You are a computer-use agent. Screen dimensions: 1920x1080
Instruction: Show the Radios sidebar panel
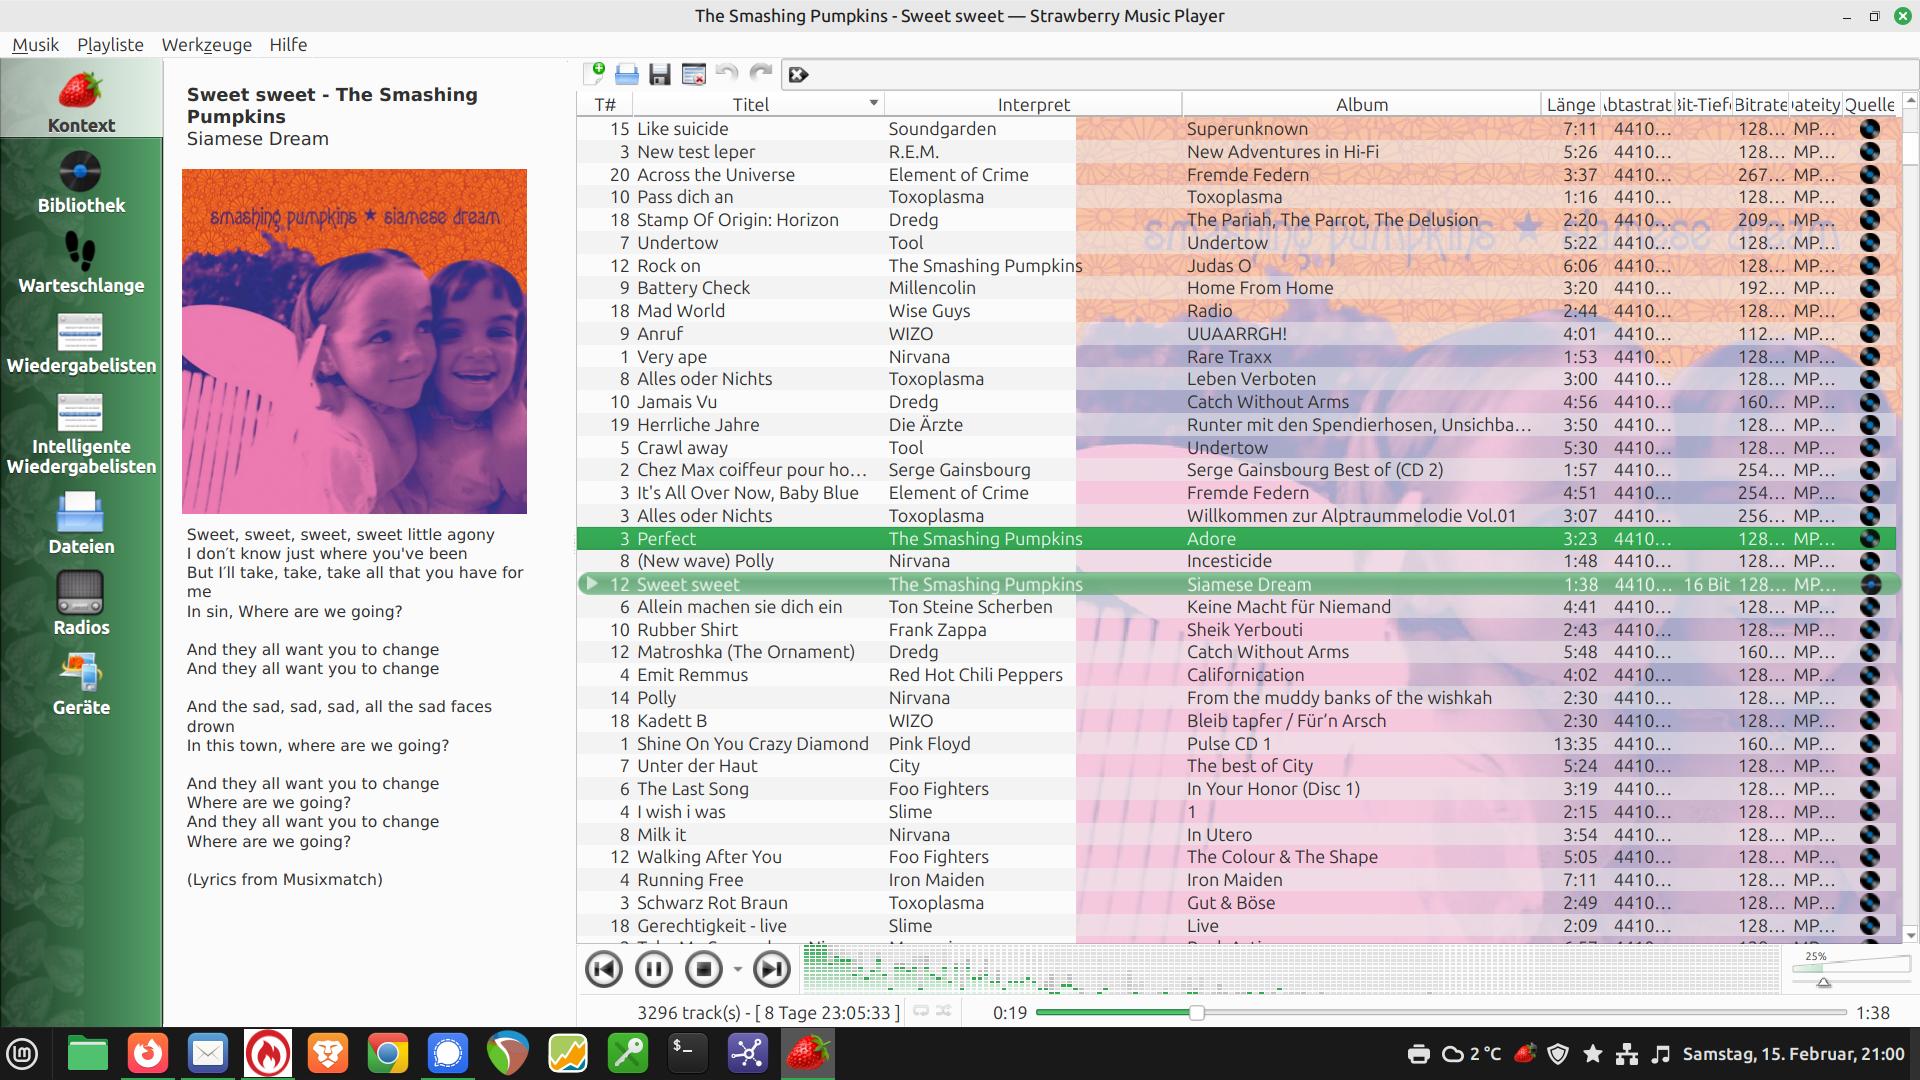point(81,603)
